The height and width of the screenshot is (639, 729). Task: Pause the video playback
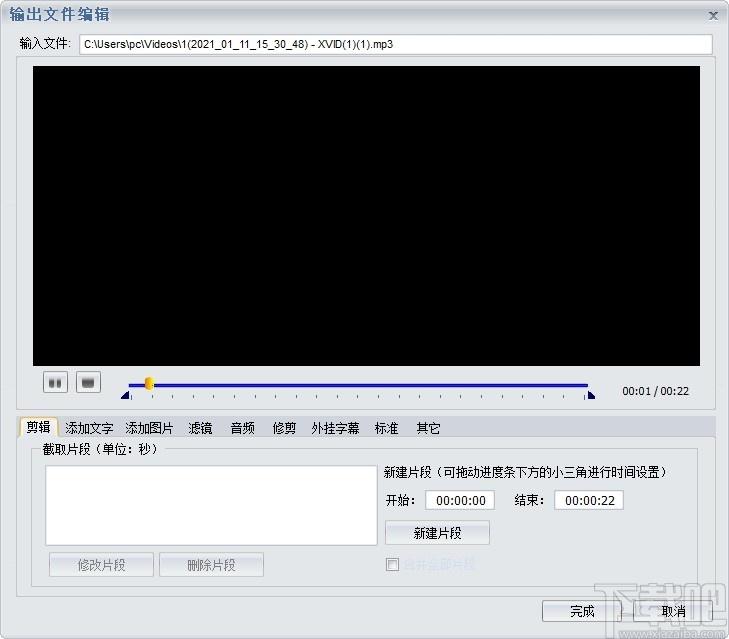point(55,382)
